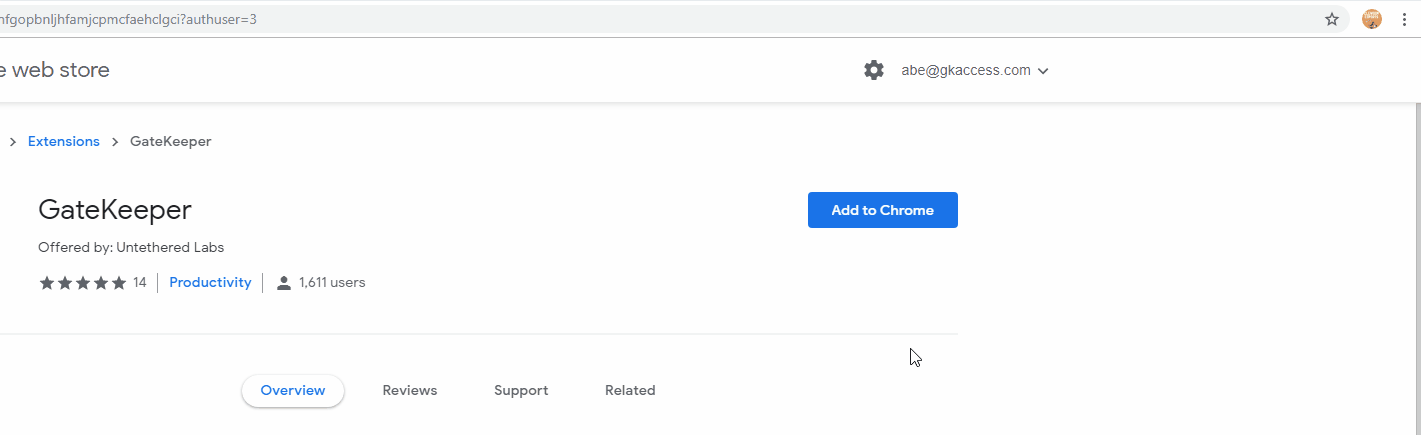Bookmark this page with the star icon

pyautogui.click(x=1332, y=19)
